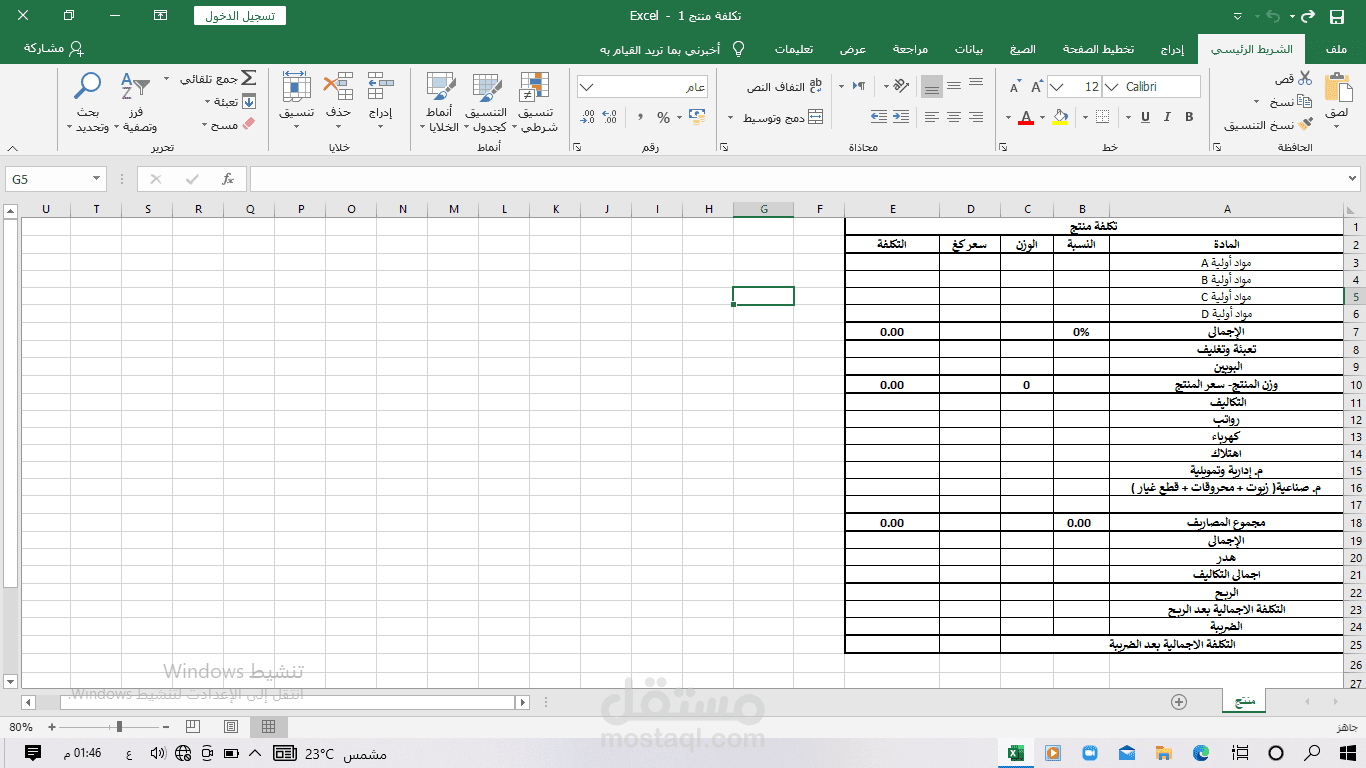Expand the Merge & Center (دمج وتوسيط) arrow
This screenshot has width=1366, height=768.
click(730, 118)
